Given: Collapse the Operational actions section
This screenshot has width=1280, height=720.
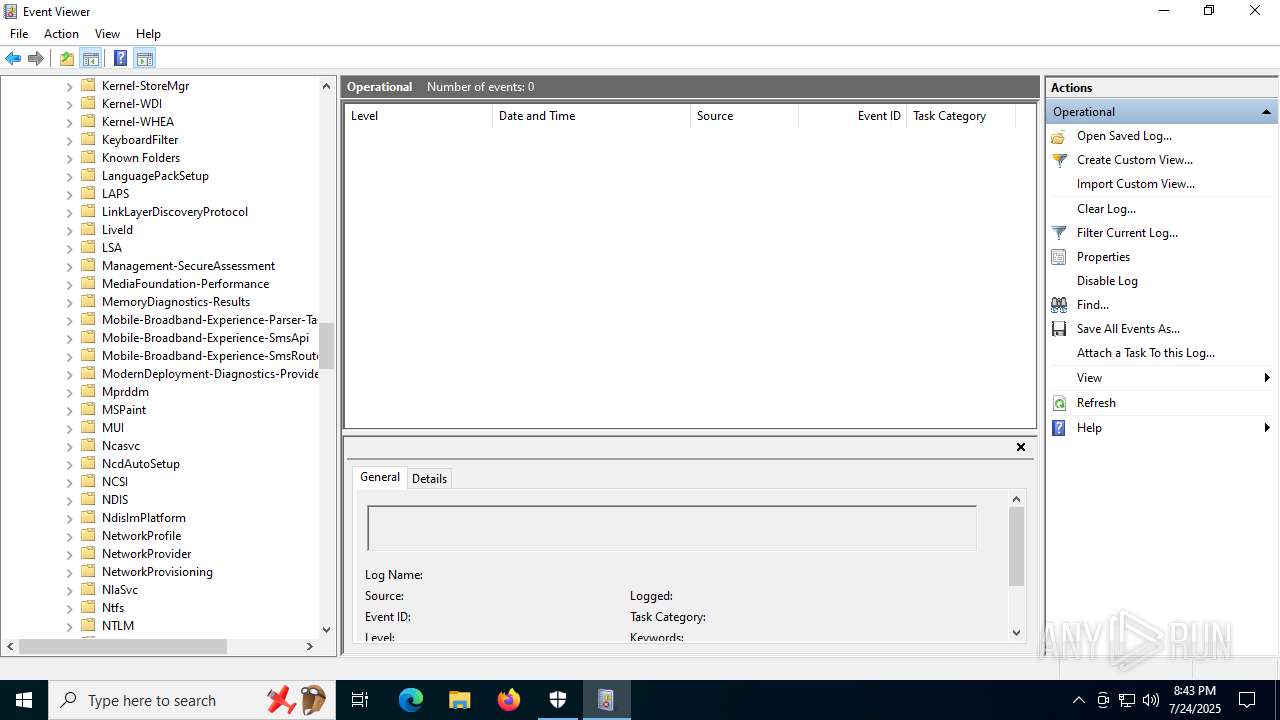Looking at the screenshot, I should (1266, 112).
